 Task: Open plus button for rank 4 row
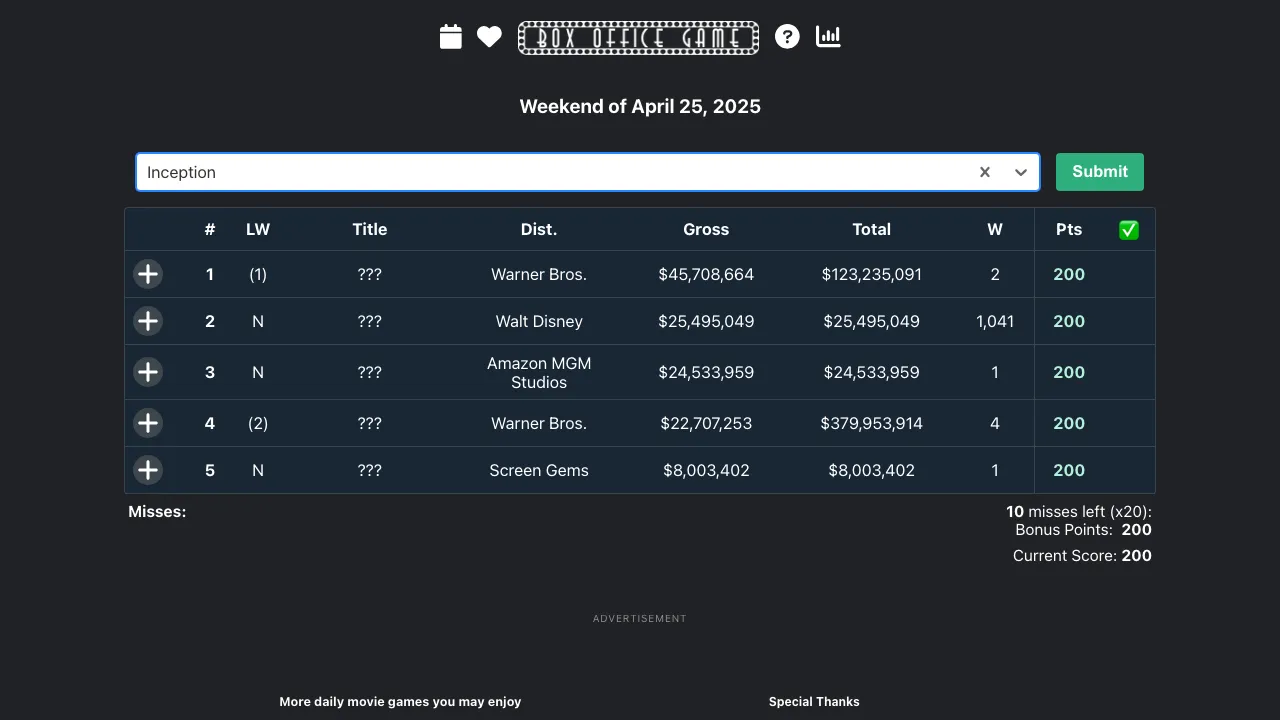(x=148, y=423)
